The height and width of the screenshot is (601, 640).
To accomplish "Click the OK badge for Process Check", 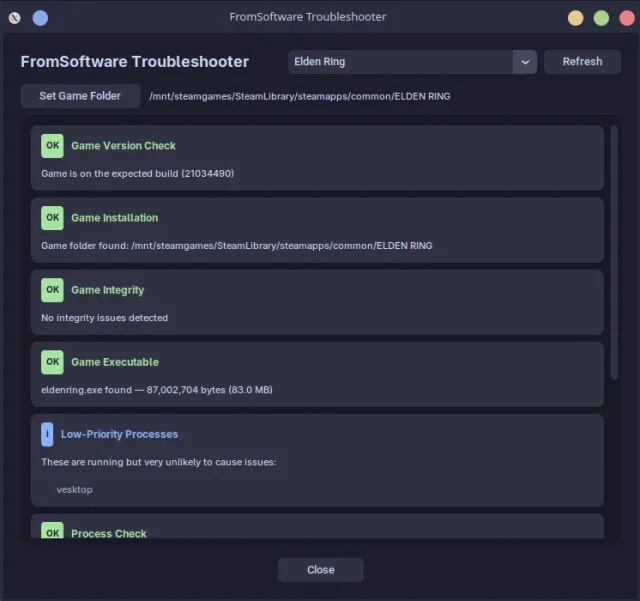I will pyautogui.click(x=52, y=530).
